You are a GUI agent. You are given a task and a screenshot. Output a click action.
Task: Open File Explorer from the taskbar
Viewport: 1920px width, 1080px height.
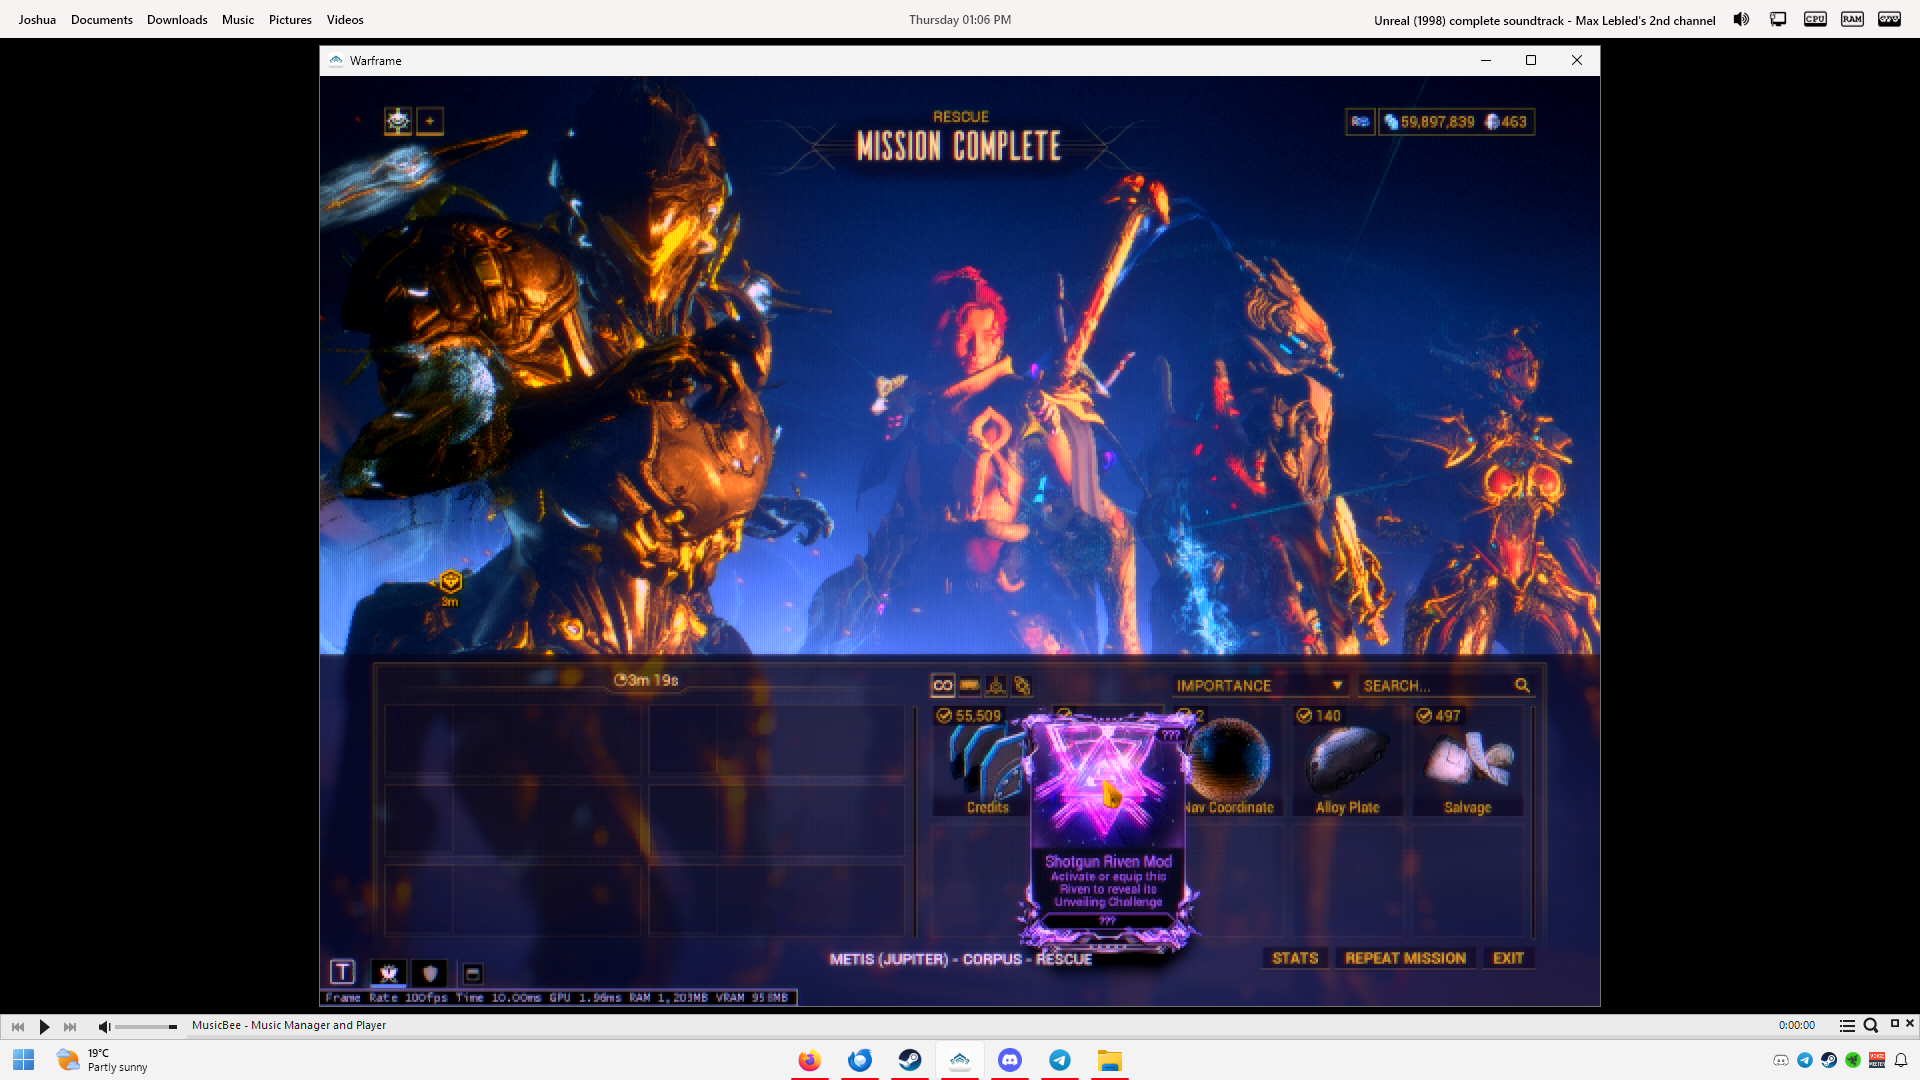click(1110, 1060)
